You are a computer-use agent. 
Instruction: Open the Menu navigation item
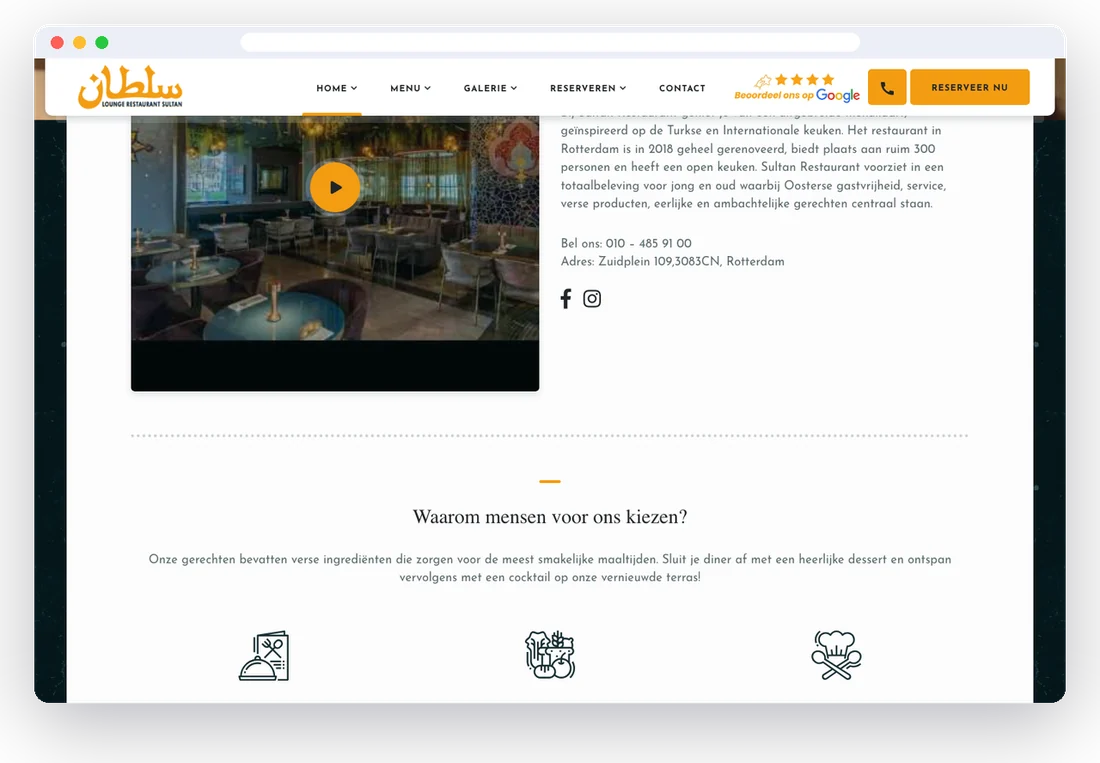[x=405, y=88]
